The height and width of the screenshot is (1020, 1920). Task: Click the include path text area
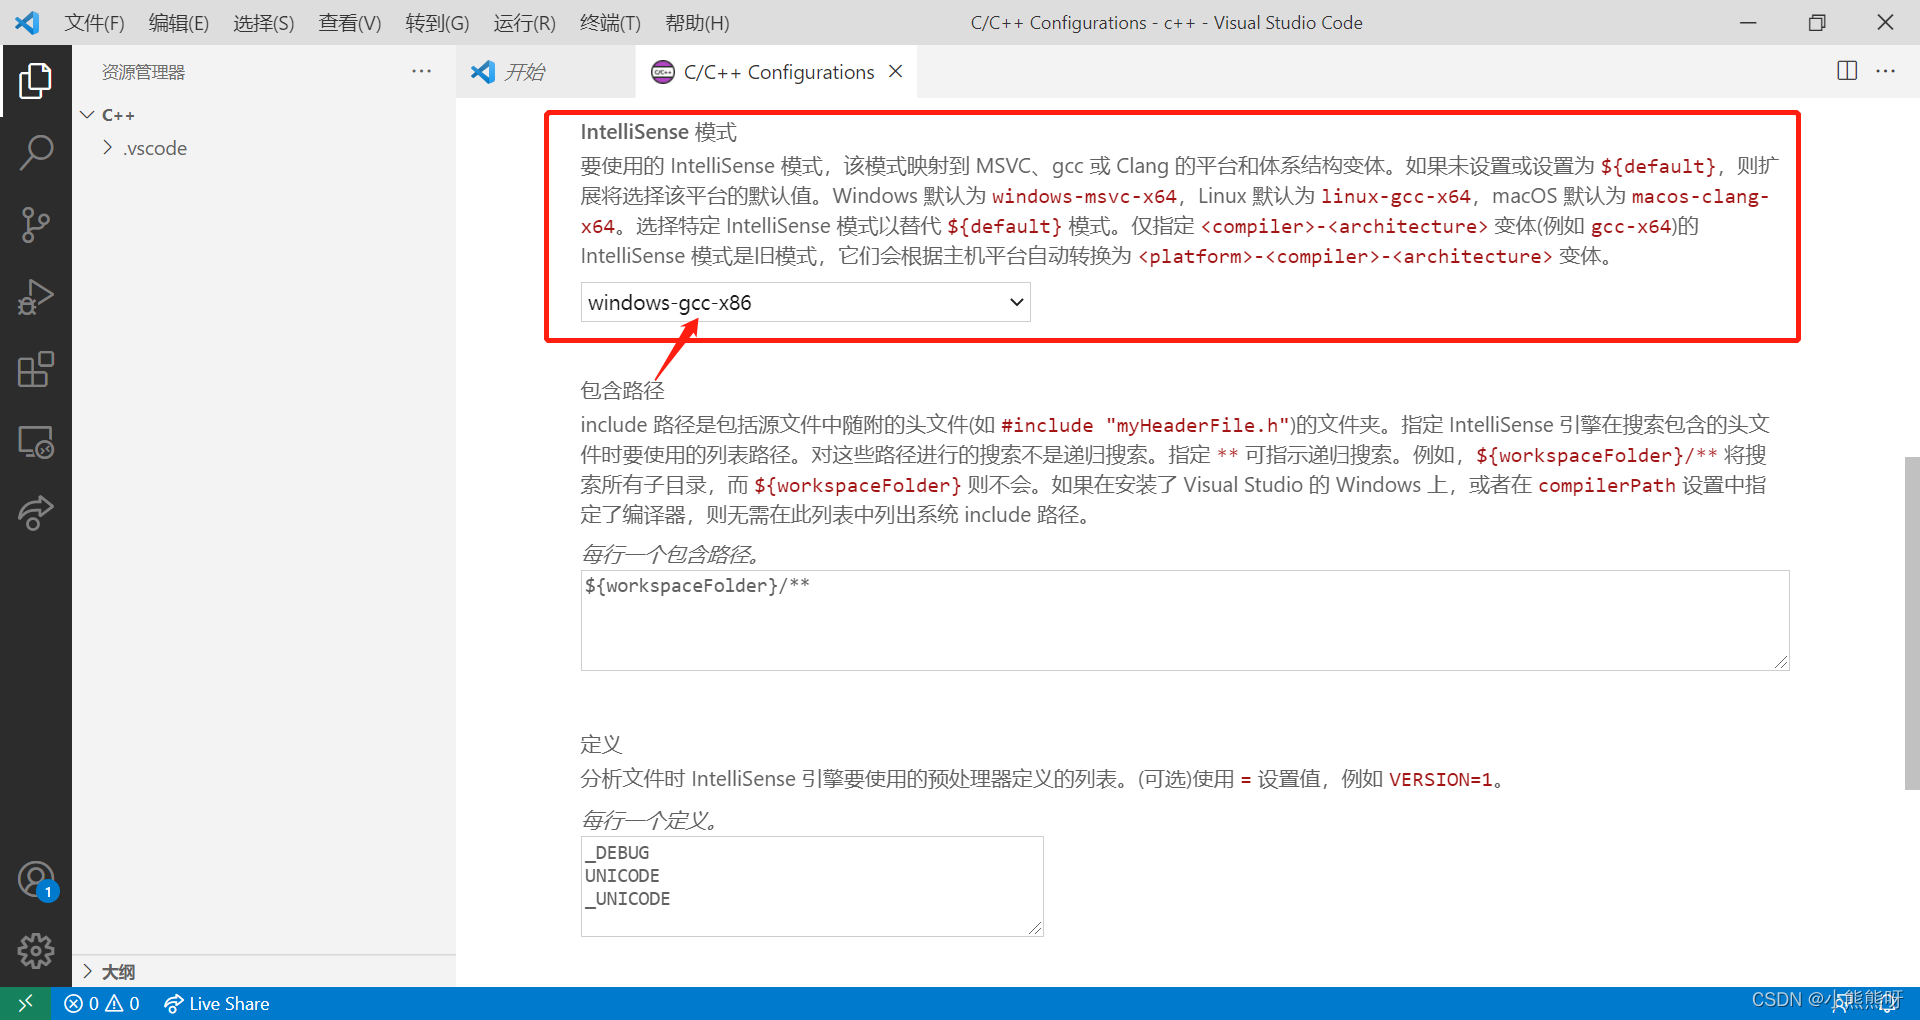click(x=1185, y=620)
